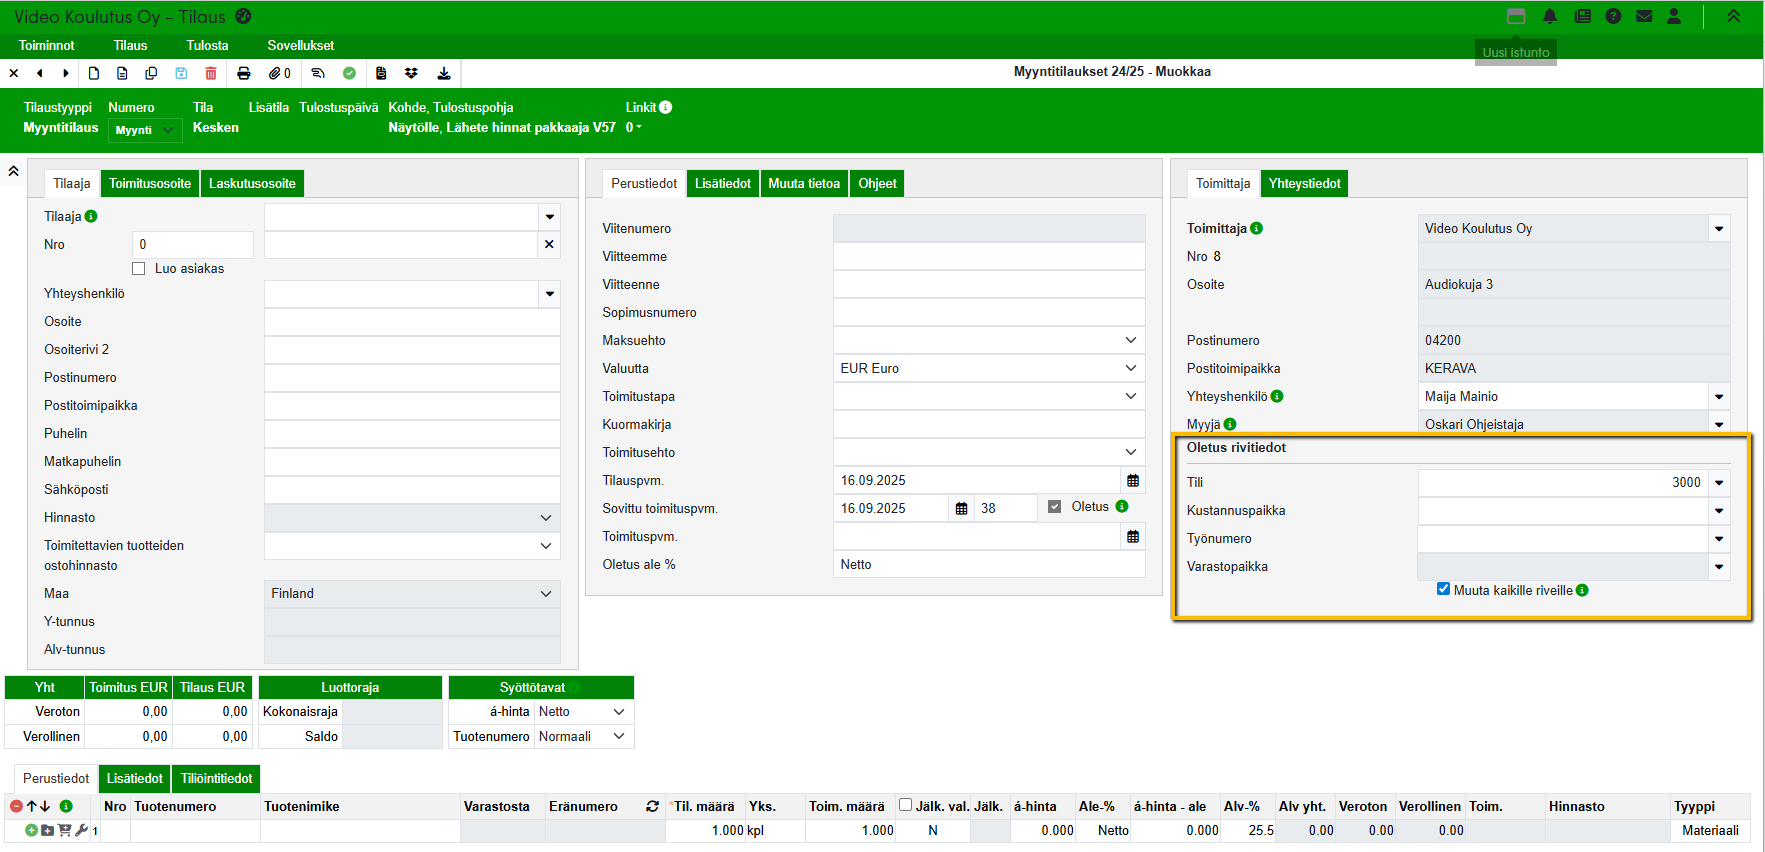1765x852 pixels.
Task: Switch to the Laskutusosoite tab
Action: coord(252,184)
